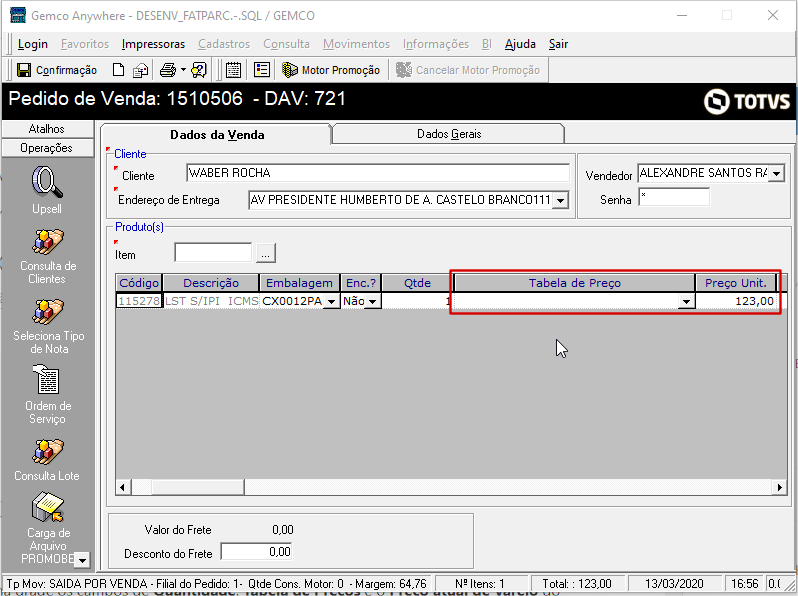Click the printer icon in toolbar
The image size is (798, 596).
(x=167, y=70)
